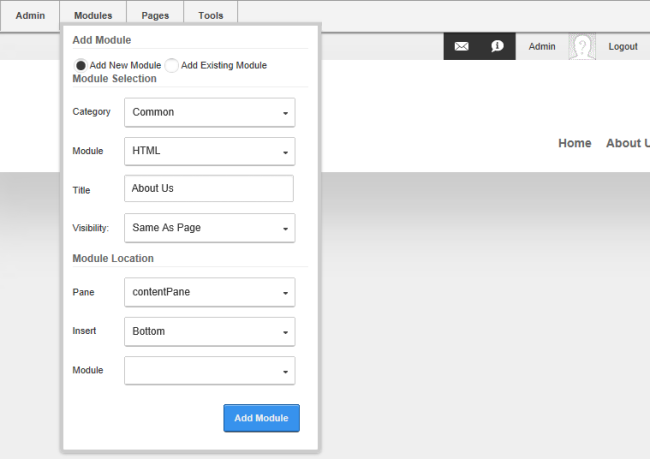The height and width of the screenshot is (459, 650).
Task: Open the Tools menu tab
Action: tap(211, 16)
